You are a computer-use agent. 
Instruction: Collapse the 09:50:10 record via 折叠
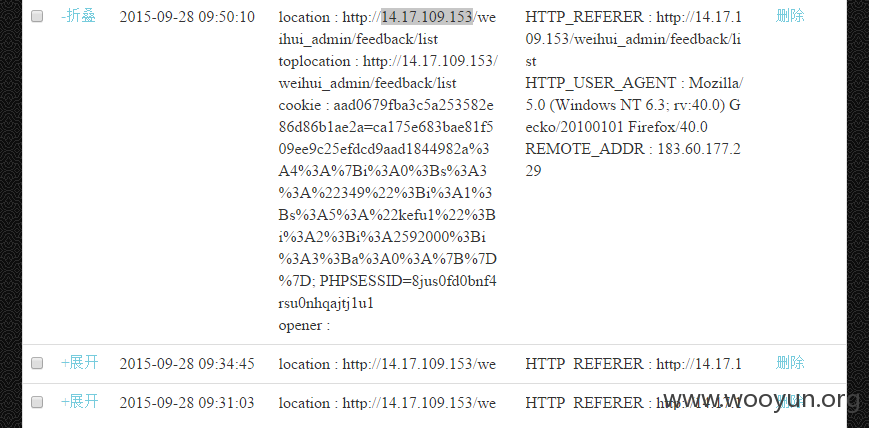[x=78, y=16]
